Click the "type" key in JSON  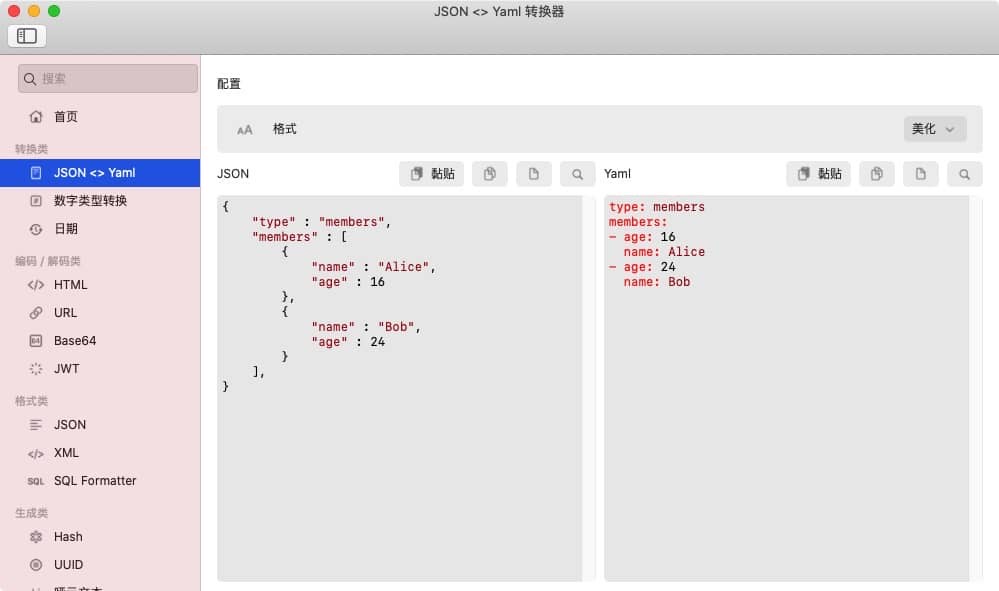click(274, 222)
